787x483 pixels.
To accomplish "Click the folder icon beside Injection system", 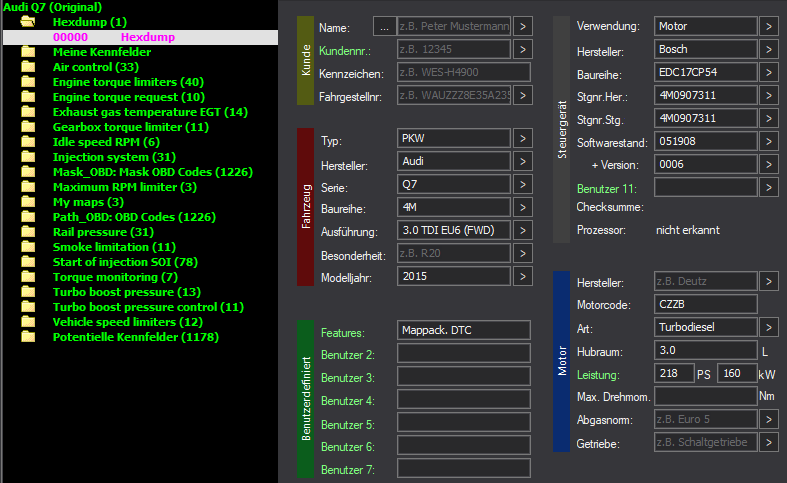I will tap(28, 157).
